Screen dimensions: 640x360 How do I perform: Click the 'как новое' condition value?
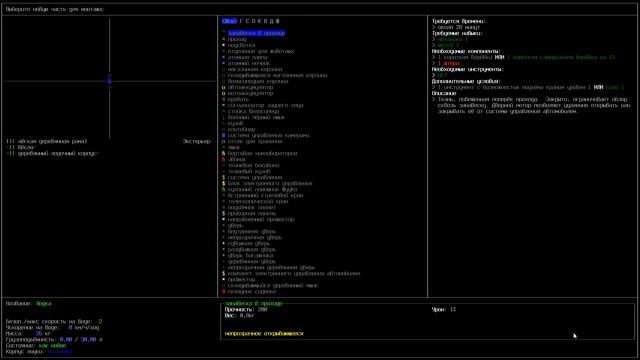52,345
